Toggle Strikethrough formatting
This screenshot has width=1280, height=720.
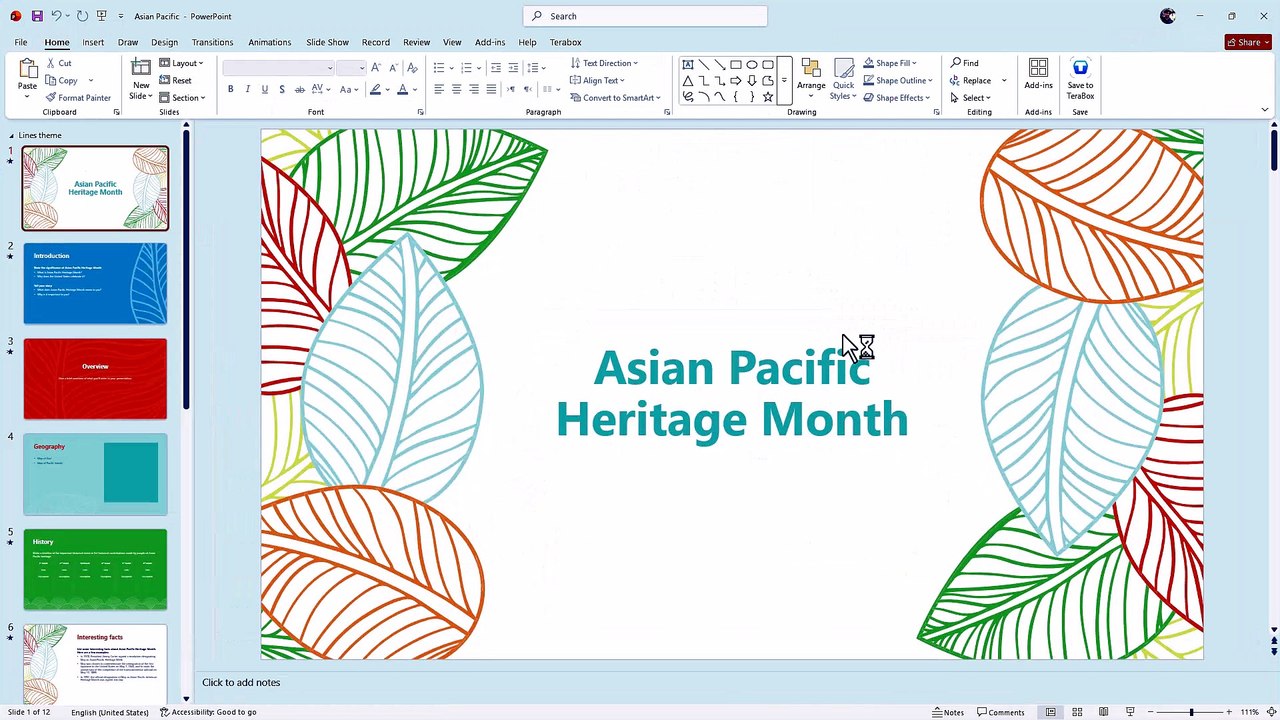(299, 90)
